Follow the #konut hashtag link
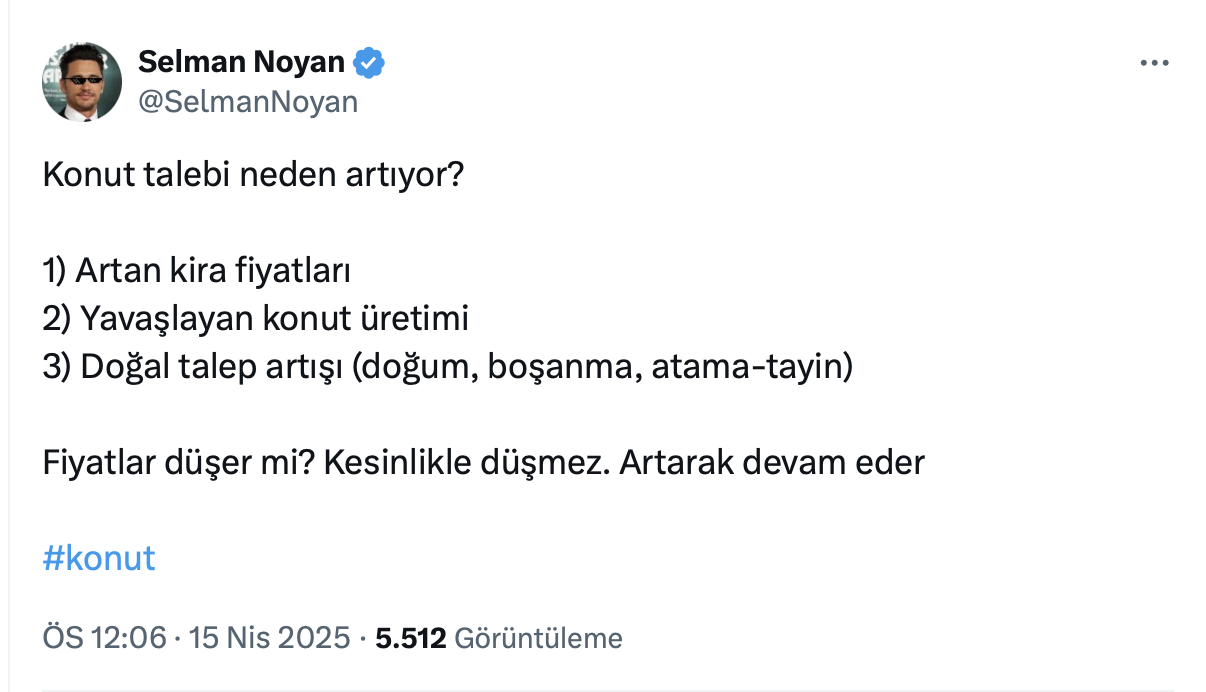The height and width of the screenshot is (692, 1206). [x=99, y=557]
